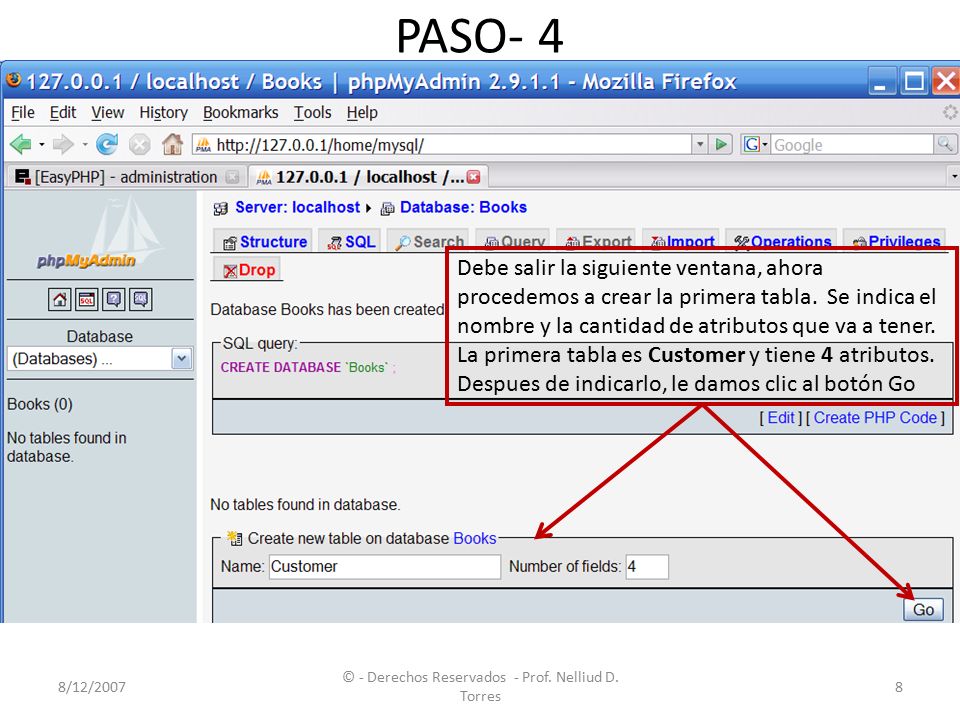The height and width of the screenshot is (720, 960).
Task: Open the Import tab
Action: click(x=682, y=241)
